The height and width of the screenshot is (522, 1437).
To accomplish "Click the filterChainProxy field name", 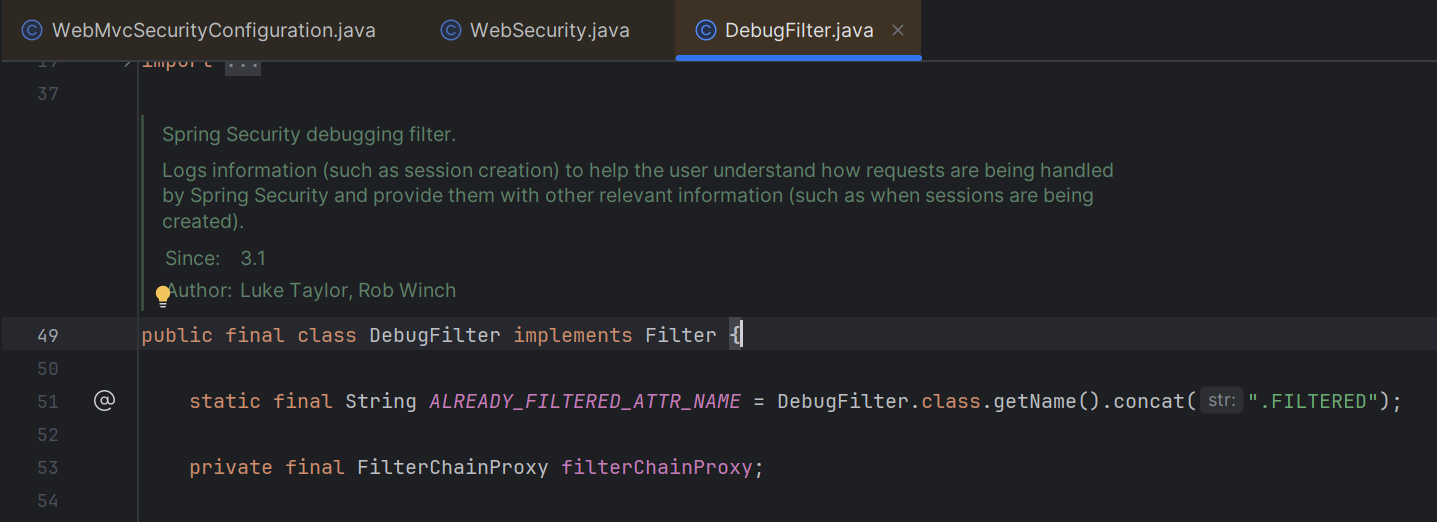I will [x=657, y=467].
